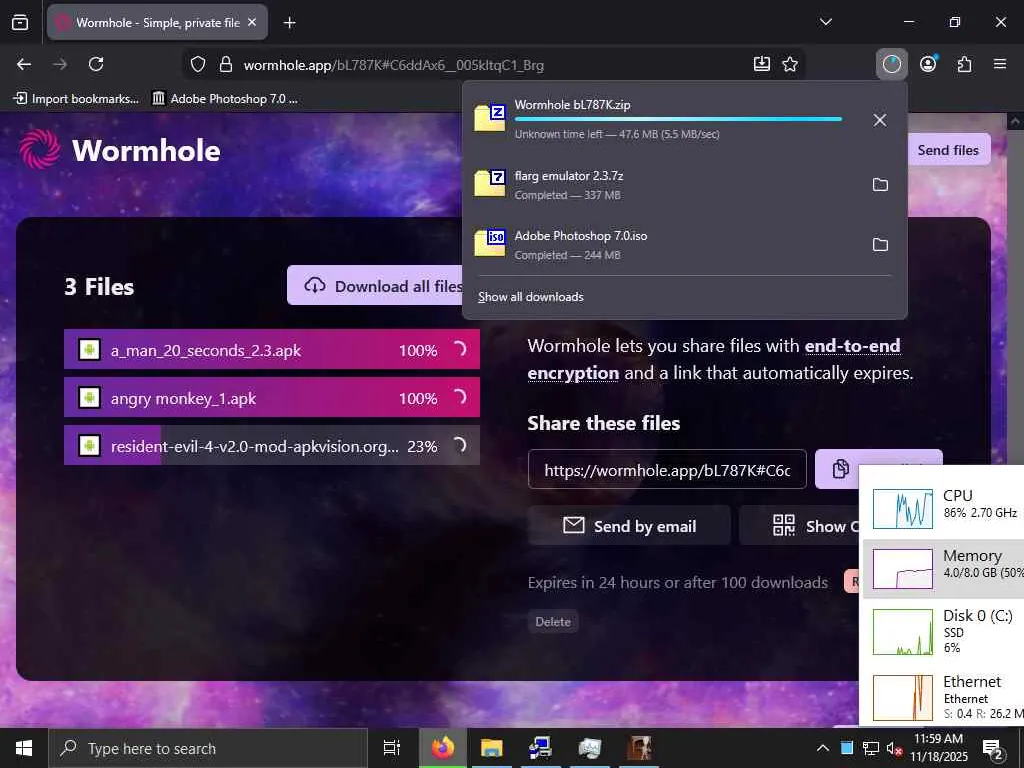Click the wormhole.app URL address bar
Viewport: 1024px width, 768px height.
click(393, 65)
